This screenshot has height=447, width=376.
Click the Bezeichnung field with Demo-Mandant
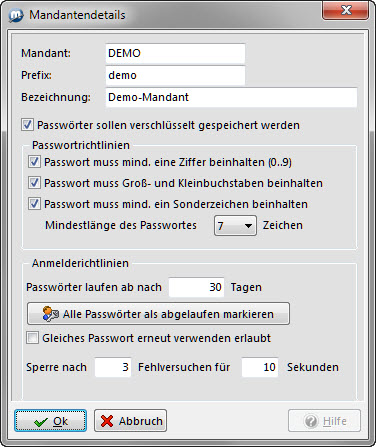click(231, 97)
